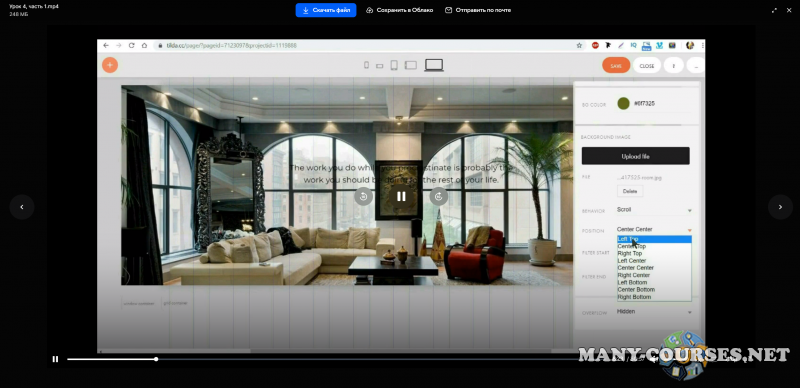The image size is (800, 388).
Task: Expand the Position Center Center dropdown
Action: click(x=654, y=229)
